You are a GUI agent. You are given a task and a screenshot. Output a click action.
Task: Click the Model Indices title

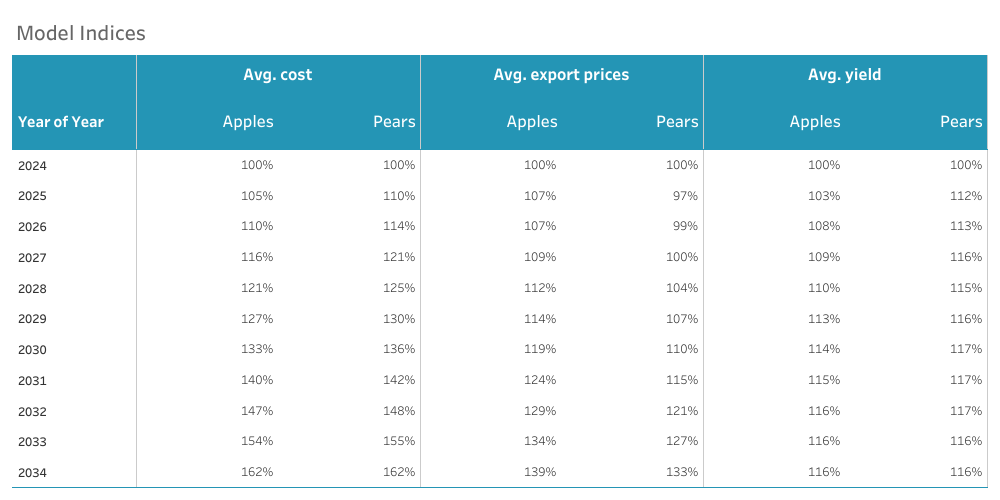pos(81,33)
